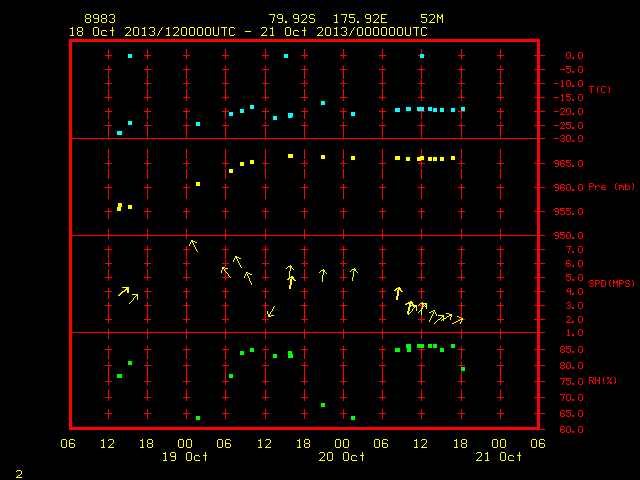Select the Pre (mb) pressure axis label
Image resolution: width=640 pixels, height=480 pixels.
click(x=611, y=187)
